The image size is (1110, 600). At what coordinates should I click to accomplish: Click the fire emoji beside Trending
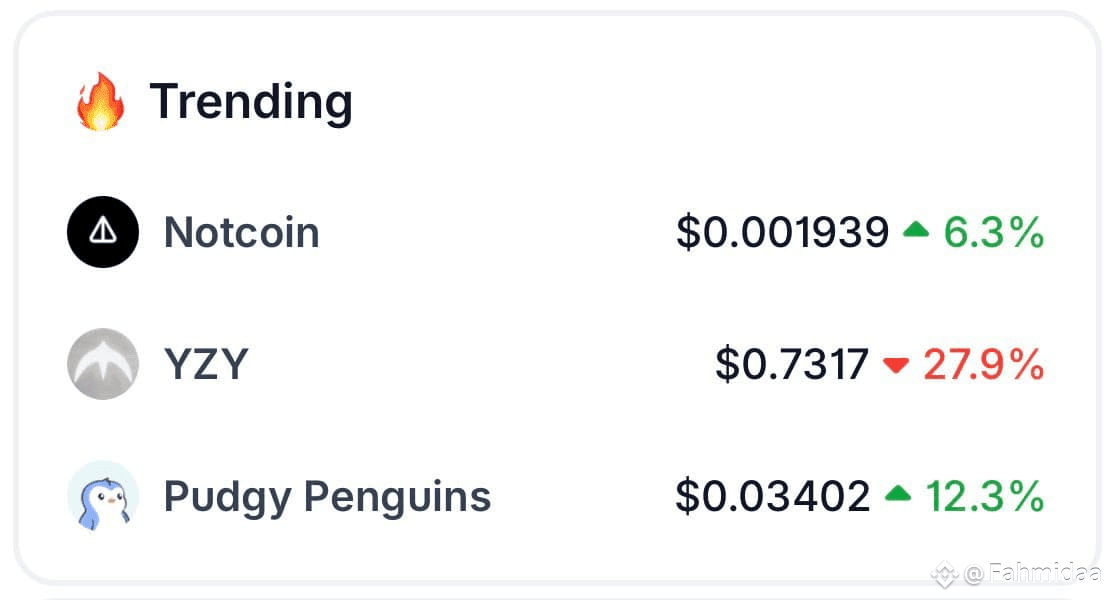pos(101,102)
